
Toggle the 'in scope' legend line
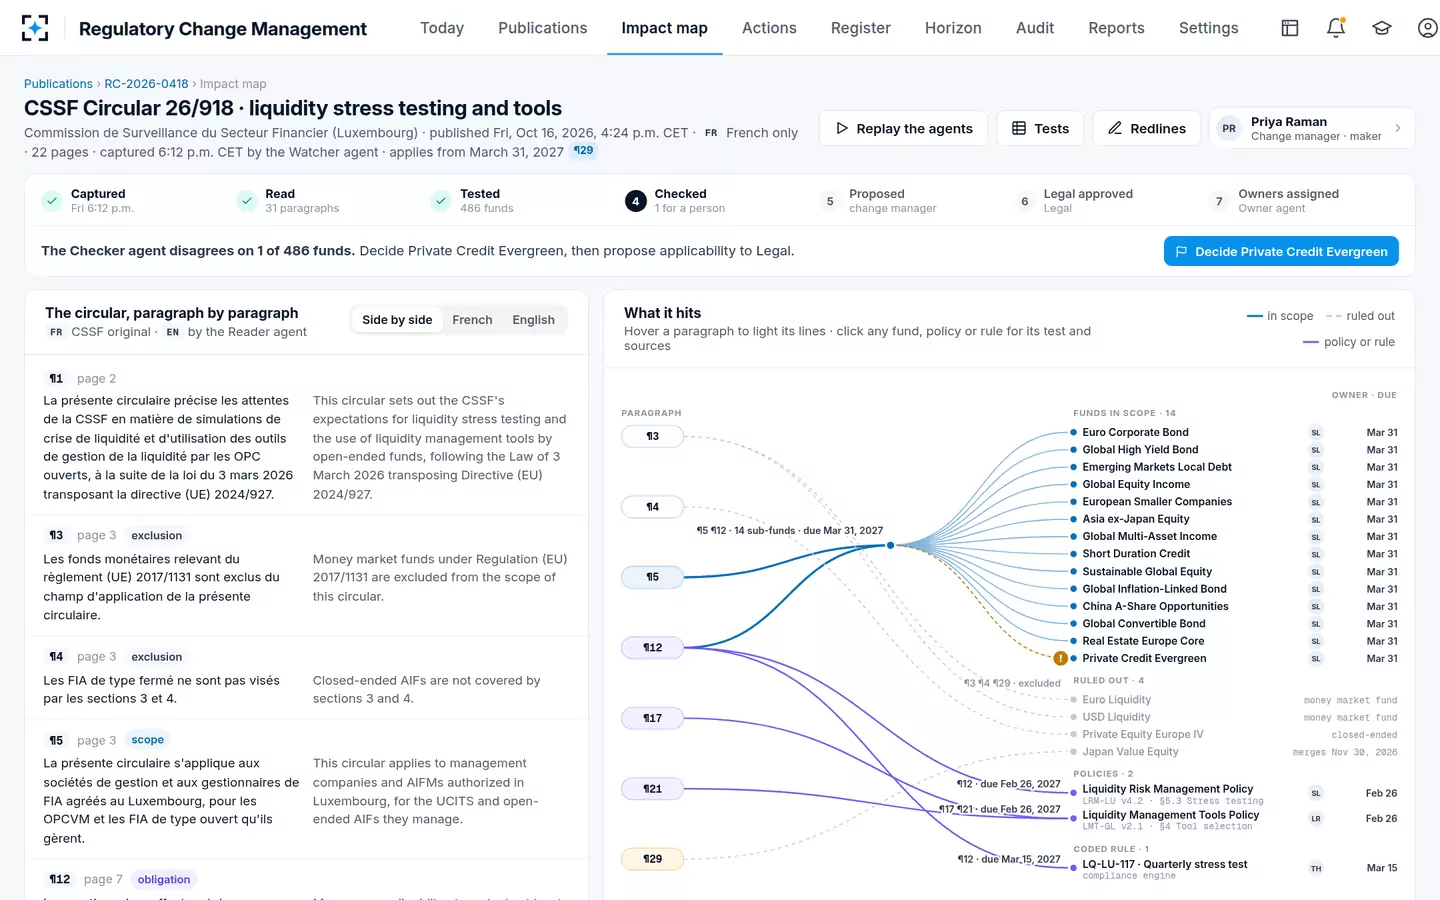point(1280,316)
